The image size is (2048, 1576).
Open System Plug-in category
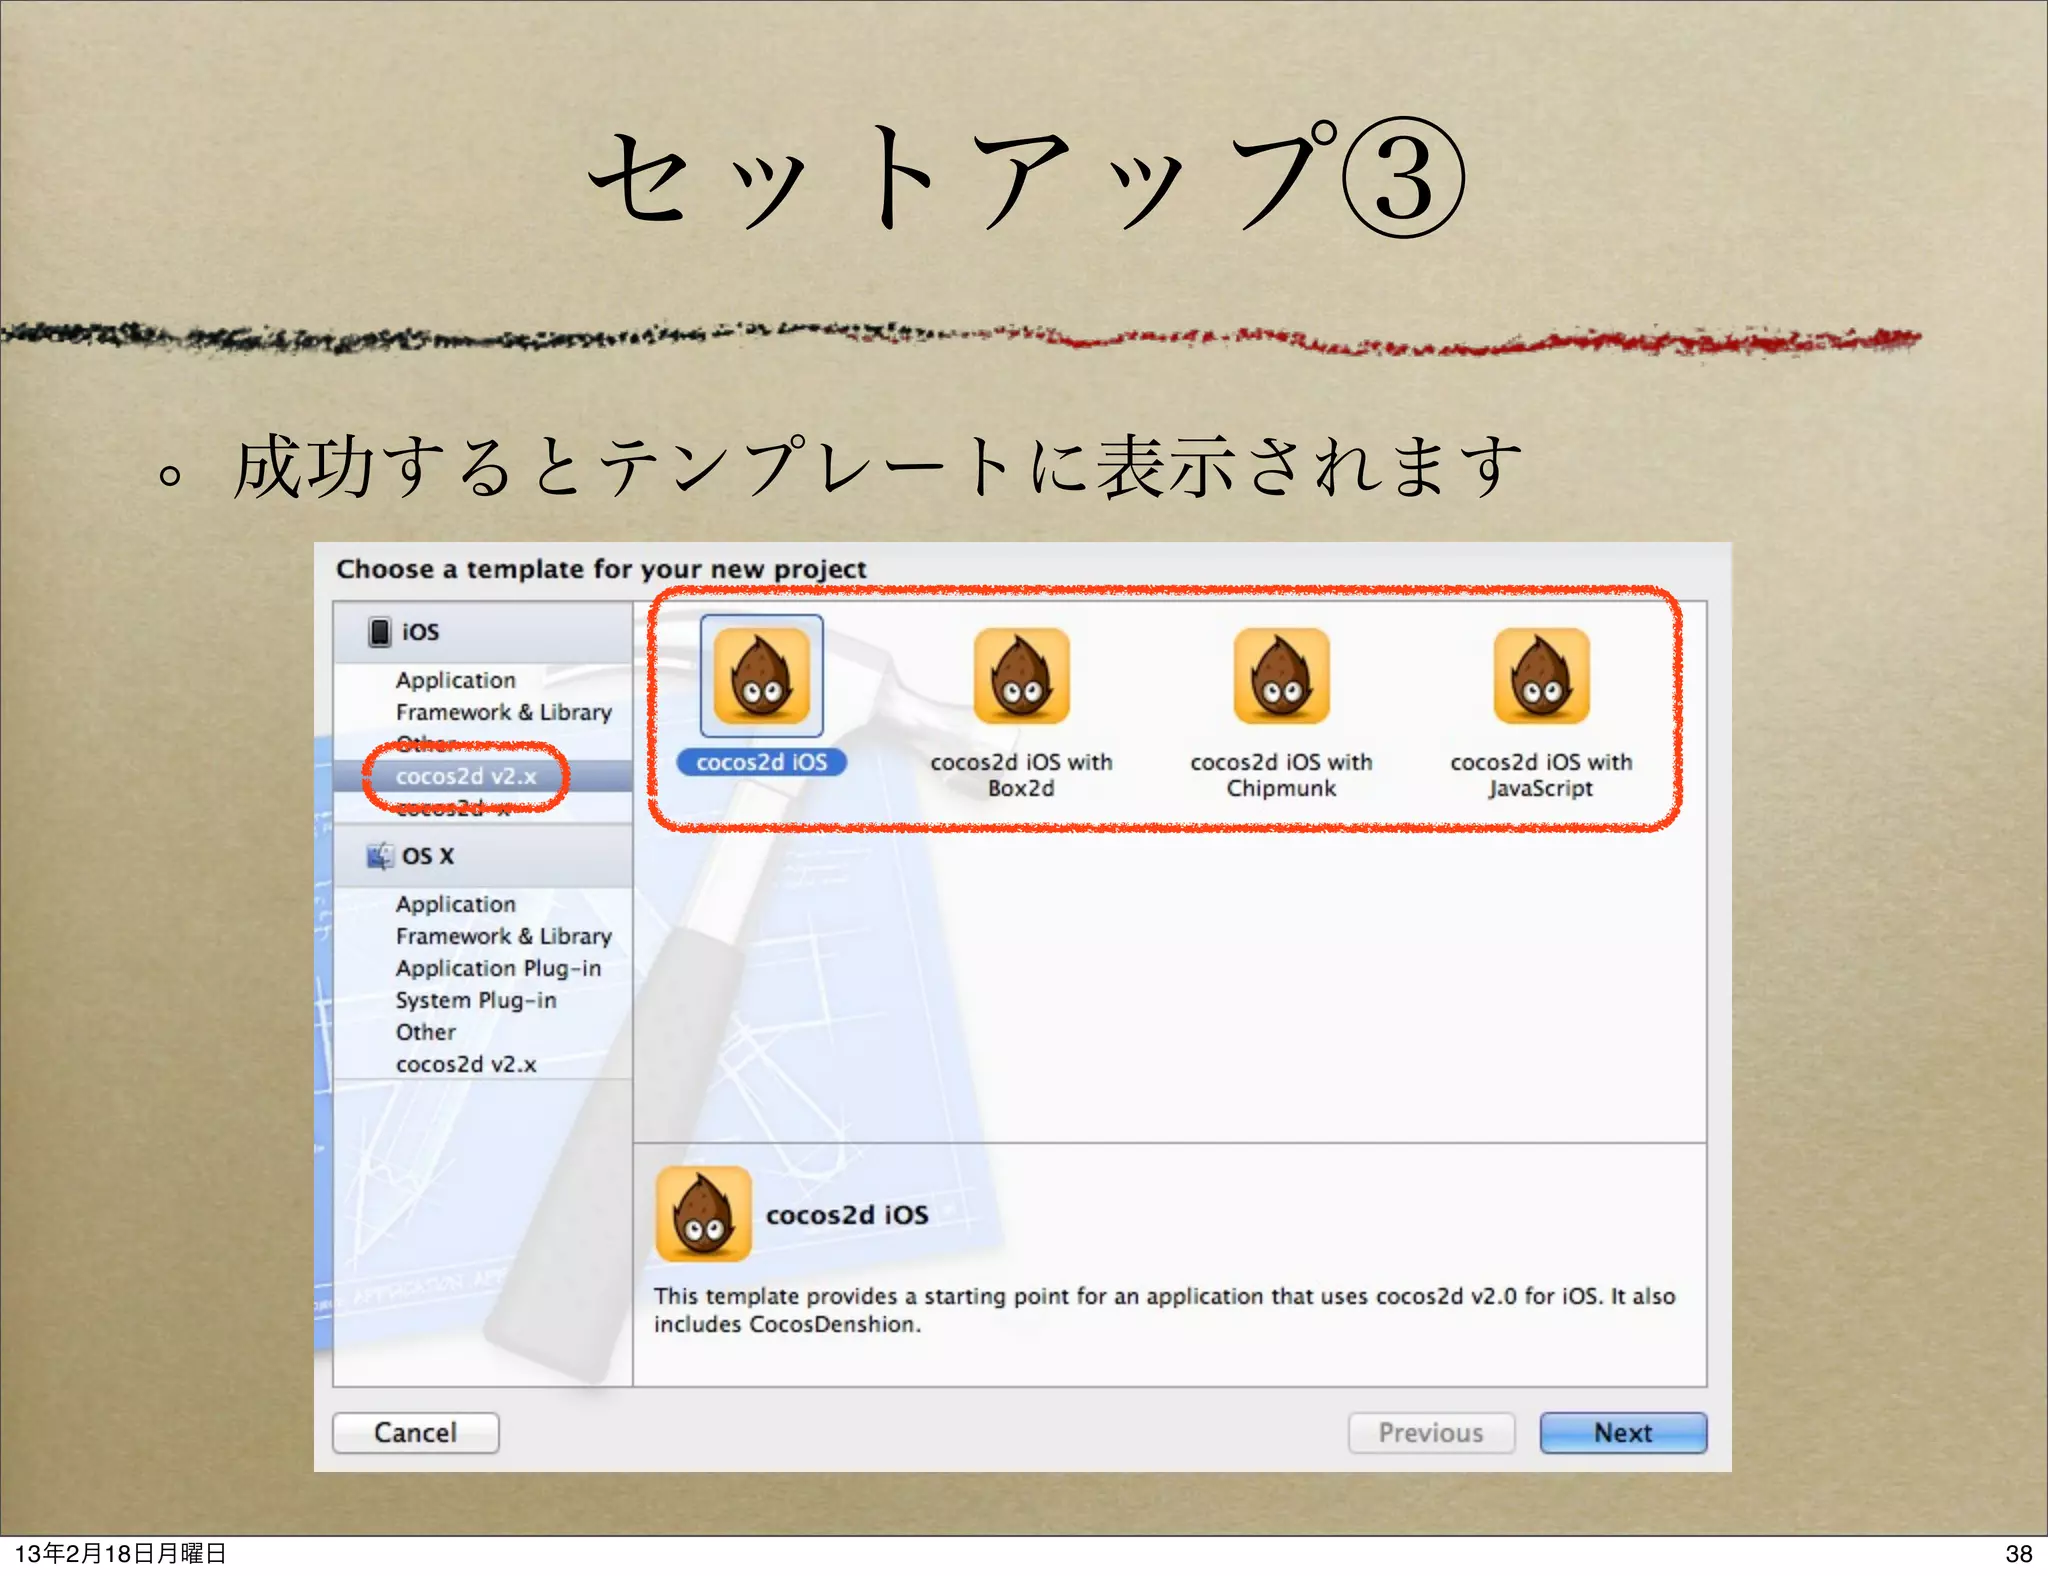pyautogui.click(x=476, y=1000)
